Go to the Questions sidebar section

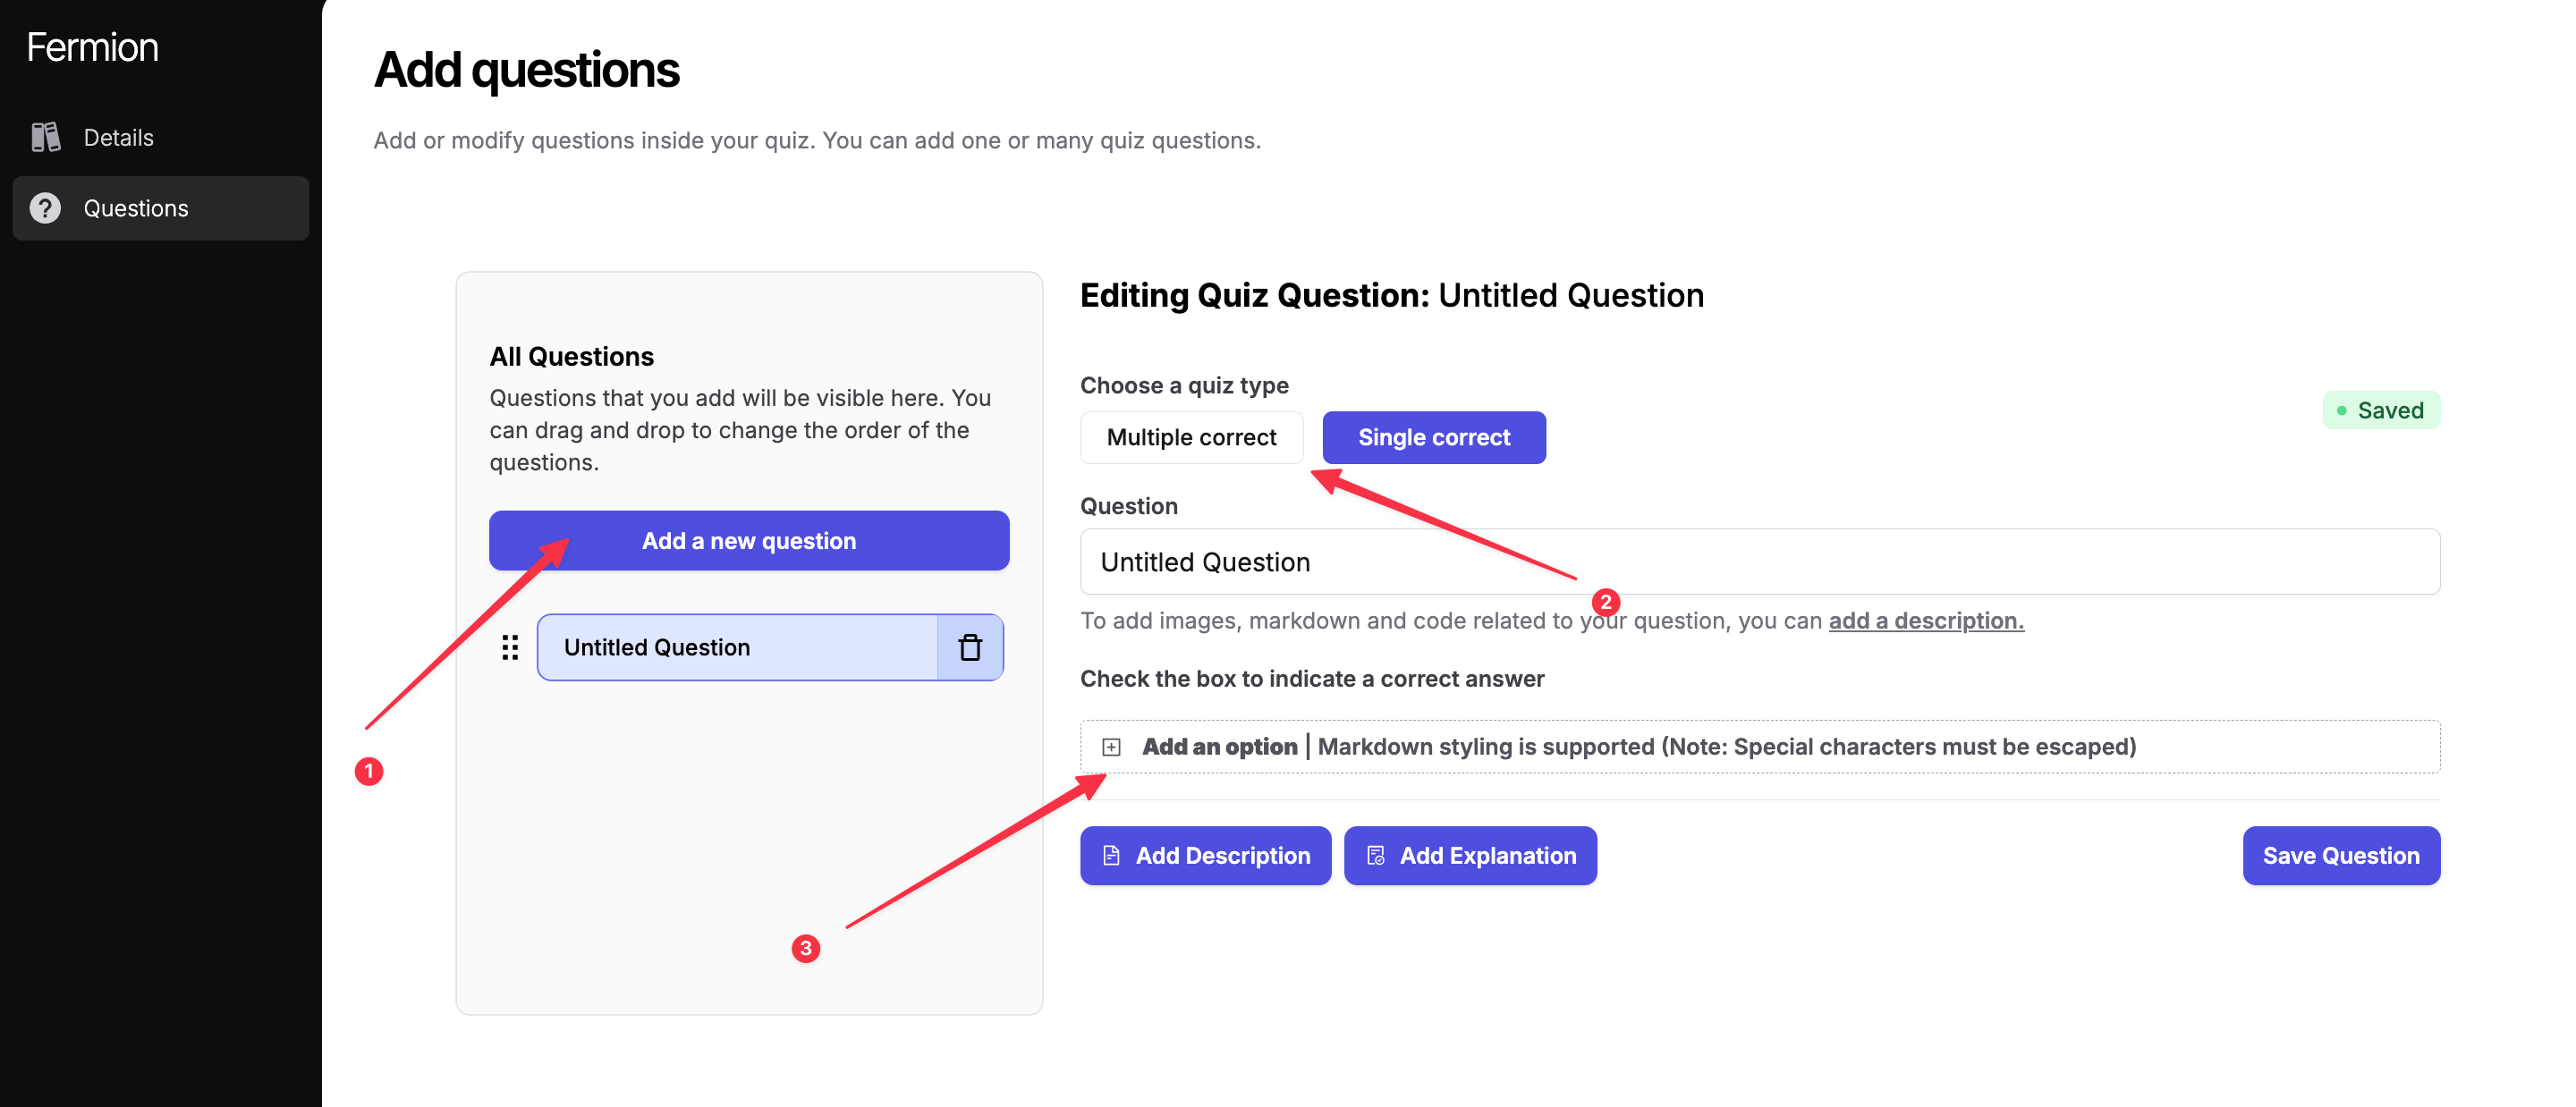[x=136, y=208]
